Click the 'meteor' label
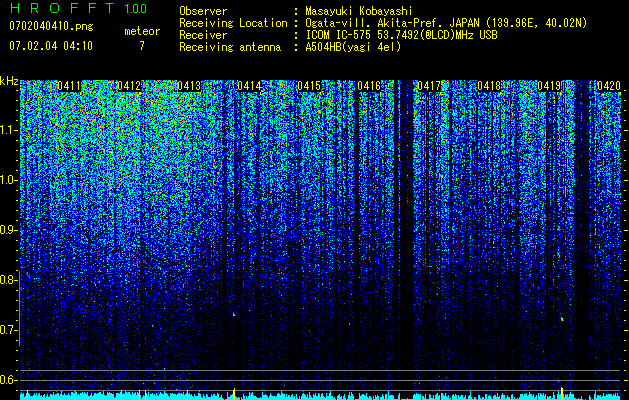Viewport: 629px width, 400px height. point(142,31)
